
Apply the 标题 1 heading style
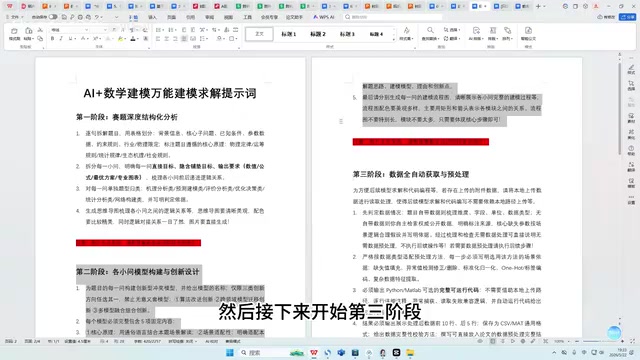tap(289, 34)
